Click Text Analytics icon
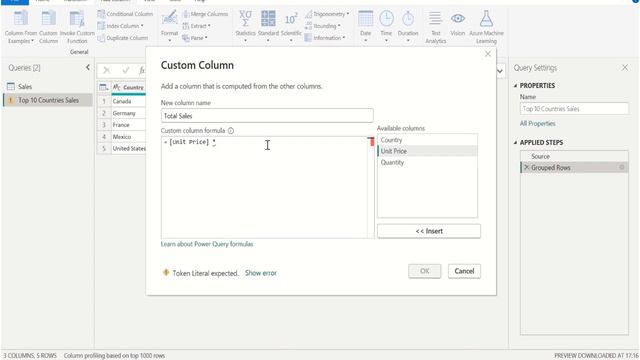640x360 pixels. click(436, 18)
